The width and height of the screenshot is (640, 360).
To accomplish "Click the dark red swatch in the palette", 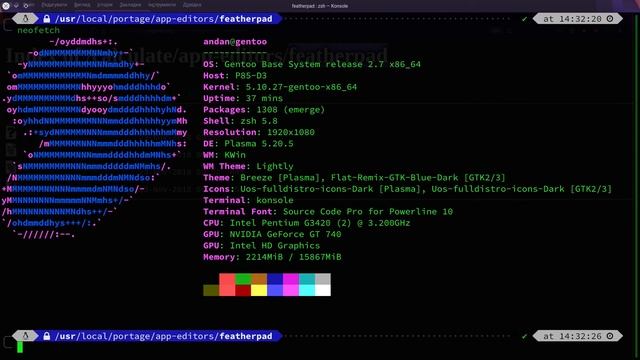I will pos(243,290).
